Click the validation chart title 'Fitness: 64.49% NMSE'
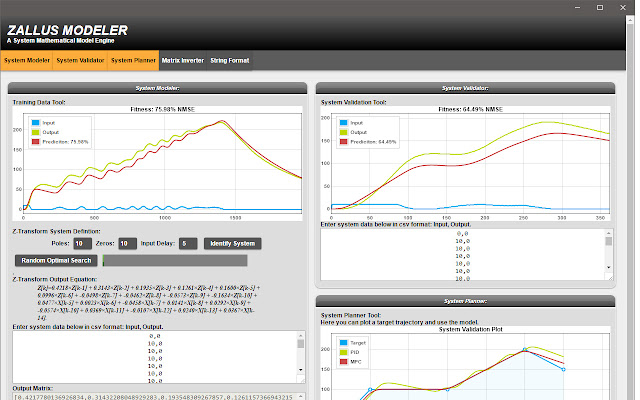The width and height of the screenshot is (640, 400). (x=471, y=109)
